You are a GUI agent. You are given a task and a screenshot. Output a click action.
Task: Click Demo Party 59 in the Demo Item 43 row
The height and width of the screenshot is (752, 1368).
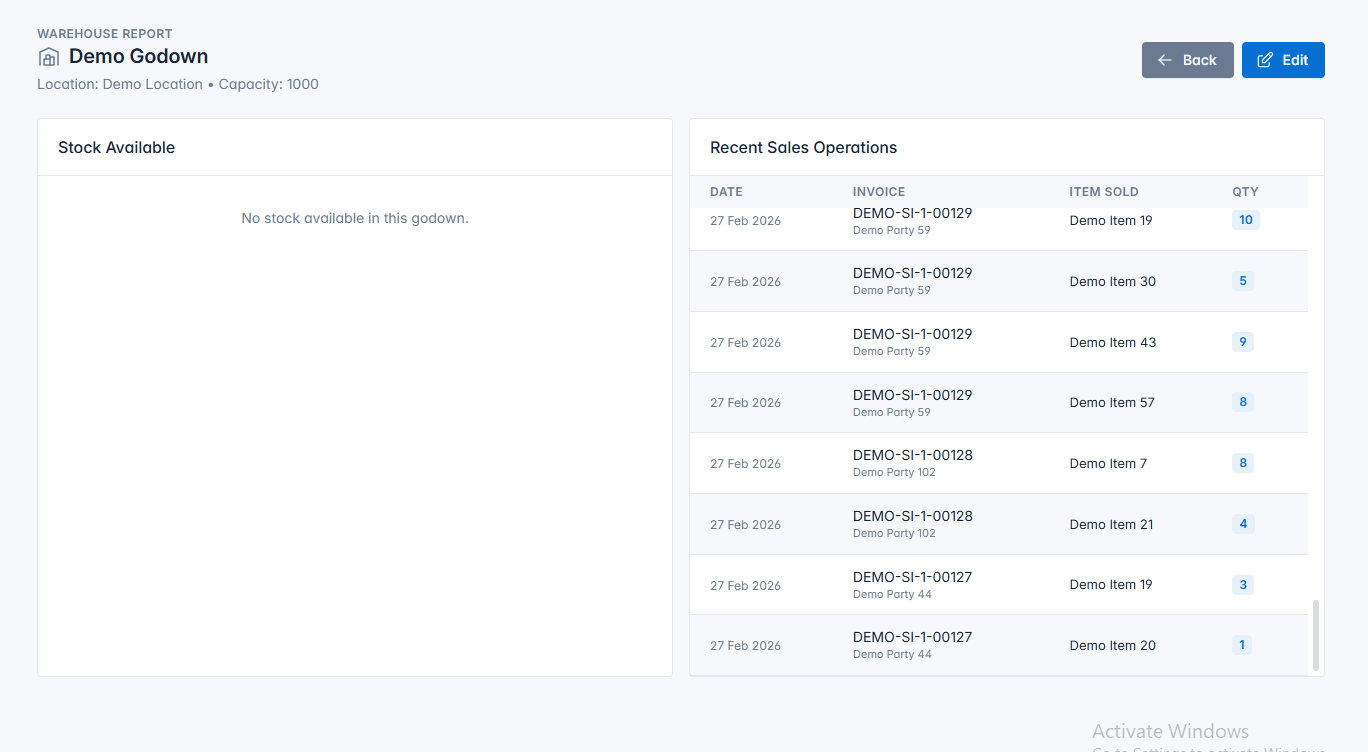pos(891,351)
